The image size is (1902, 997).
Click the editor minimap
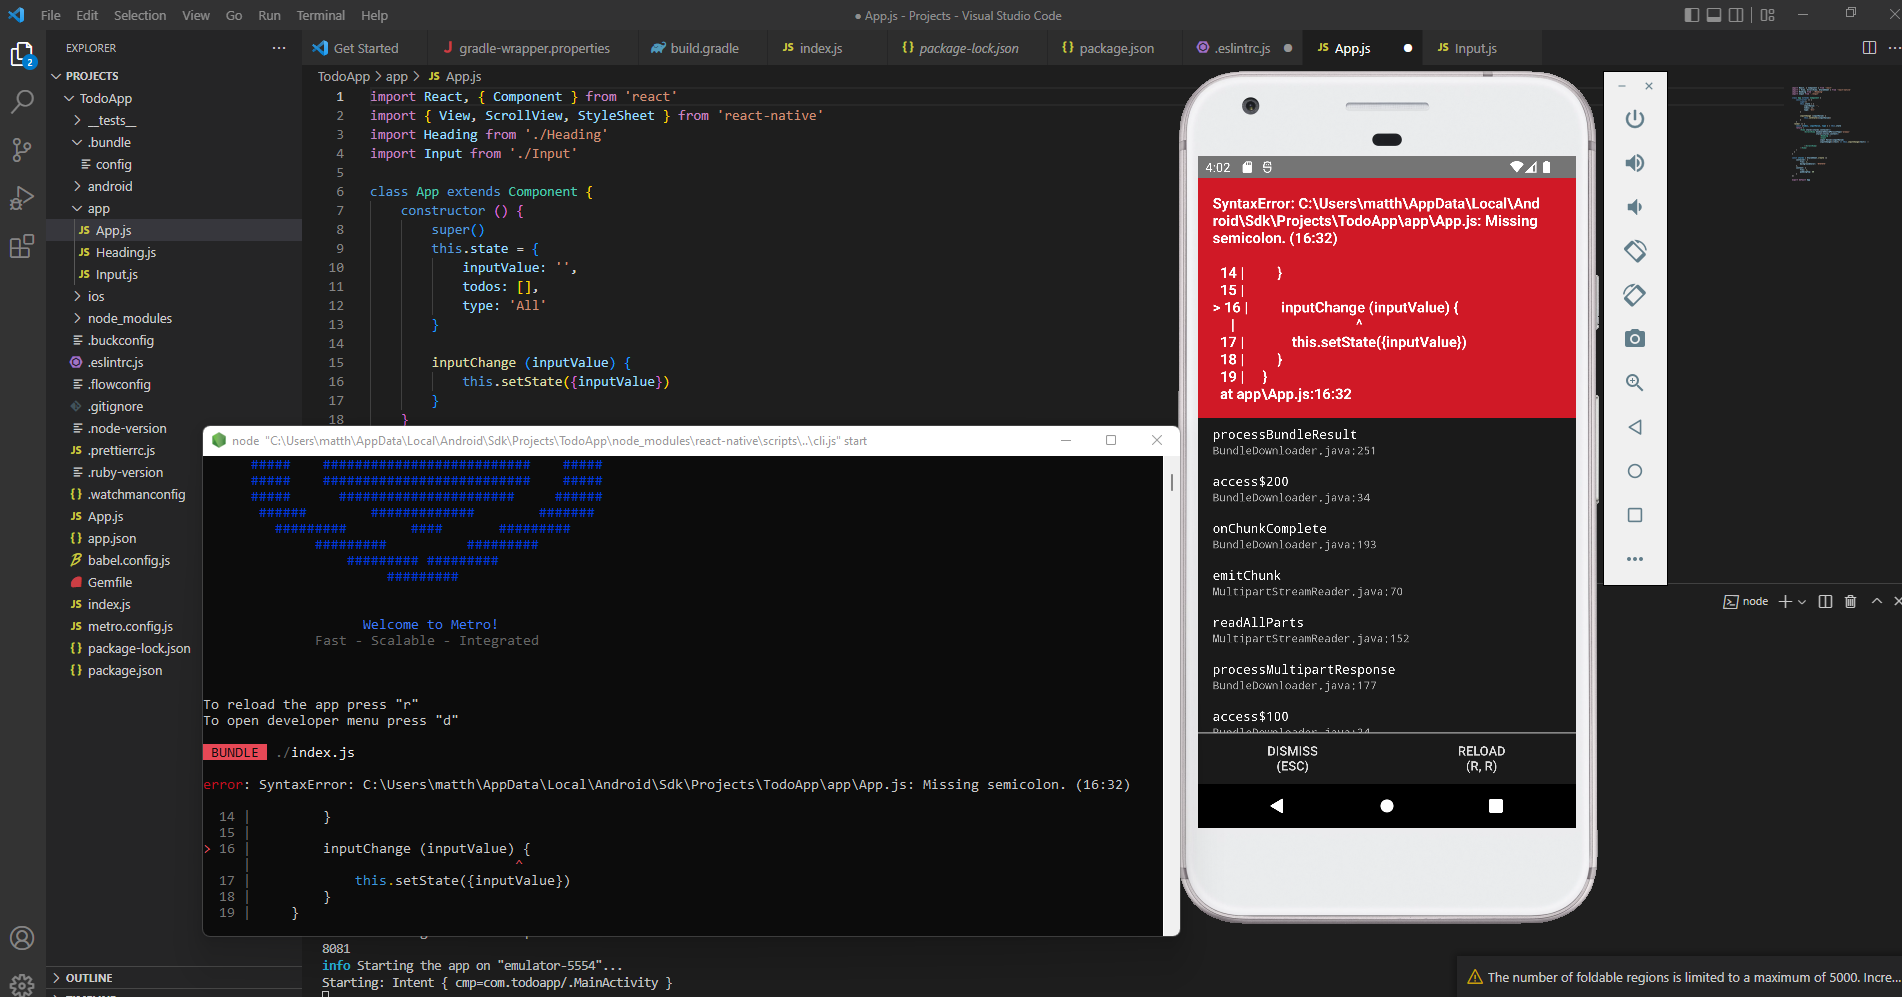coord(1829,134)
